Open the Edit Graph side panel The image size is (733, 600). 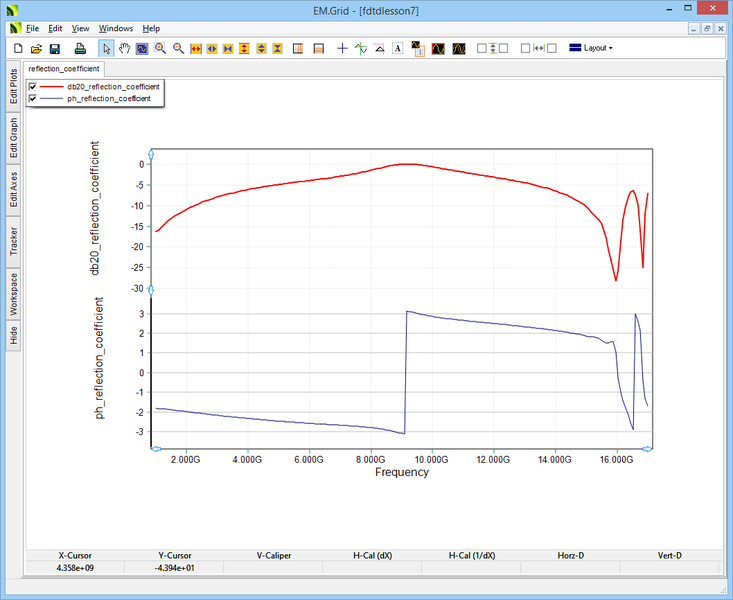click(14, 137)
